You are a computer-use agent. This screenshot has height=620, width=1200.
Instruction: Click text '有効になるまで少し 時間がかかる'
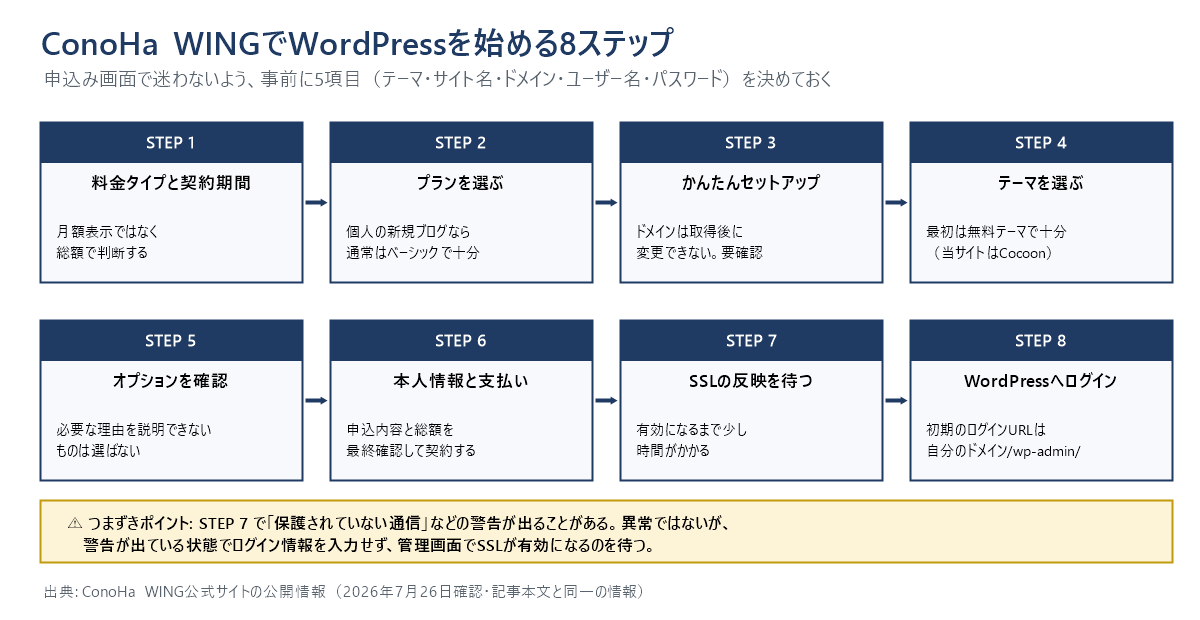pos(692,440)
